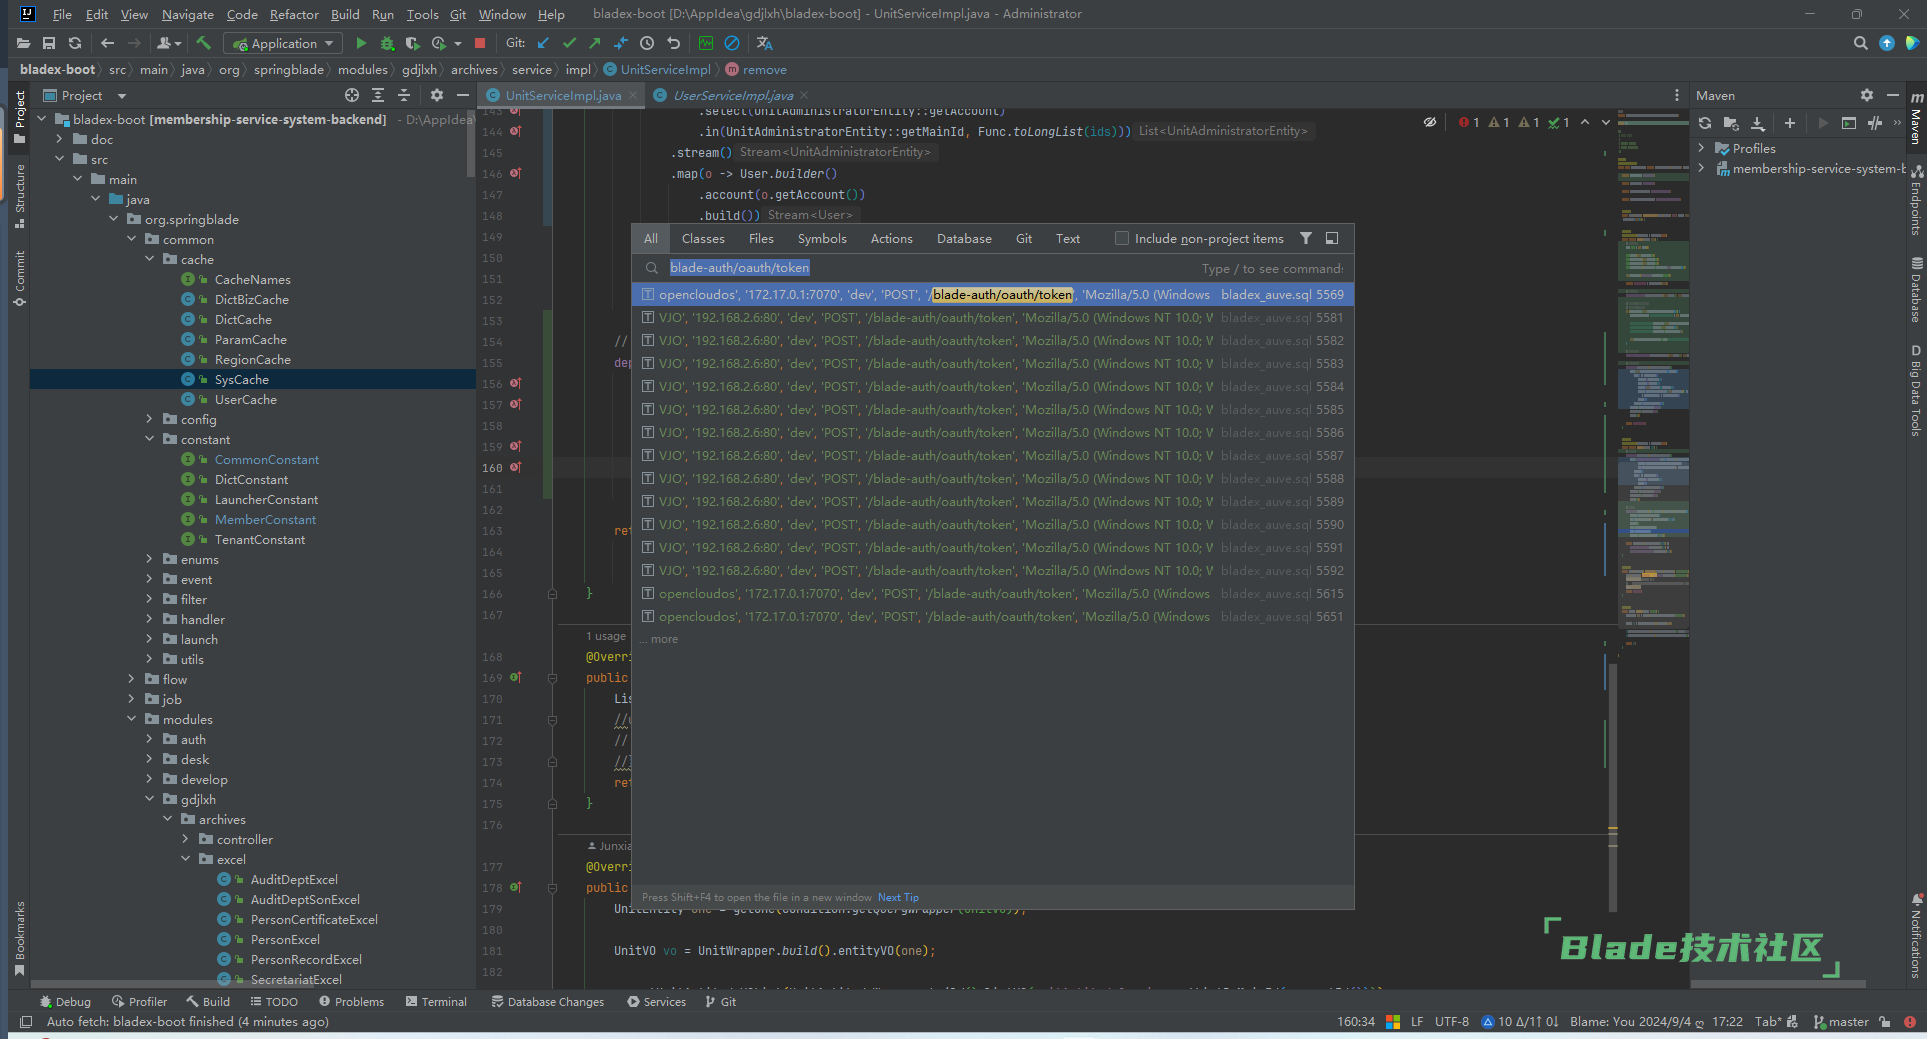Update project from Git with the blue arrow
The width and height of the screenshot is (1927, 1039).
click(x=543, y=43)
